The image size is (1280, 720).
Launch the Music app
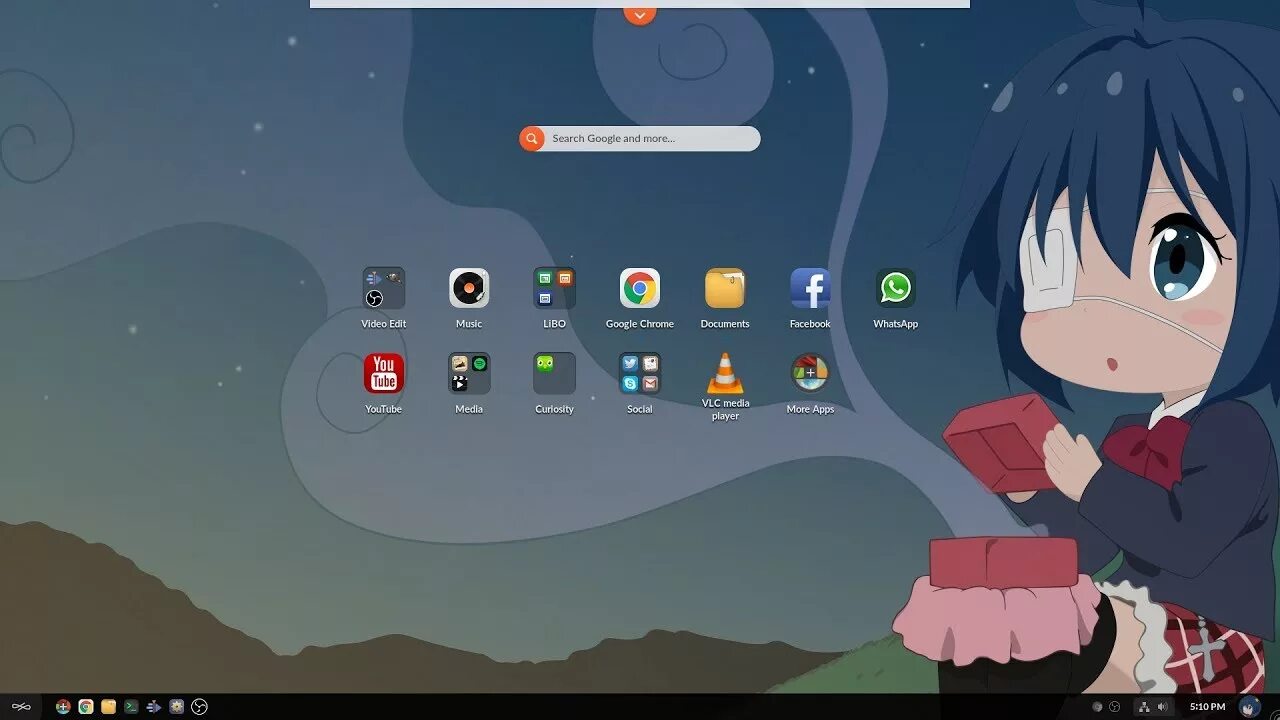469,288
